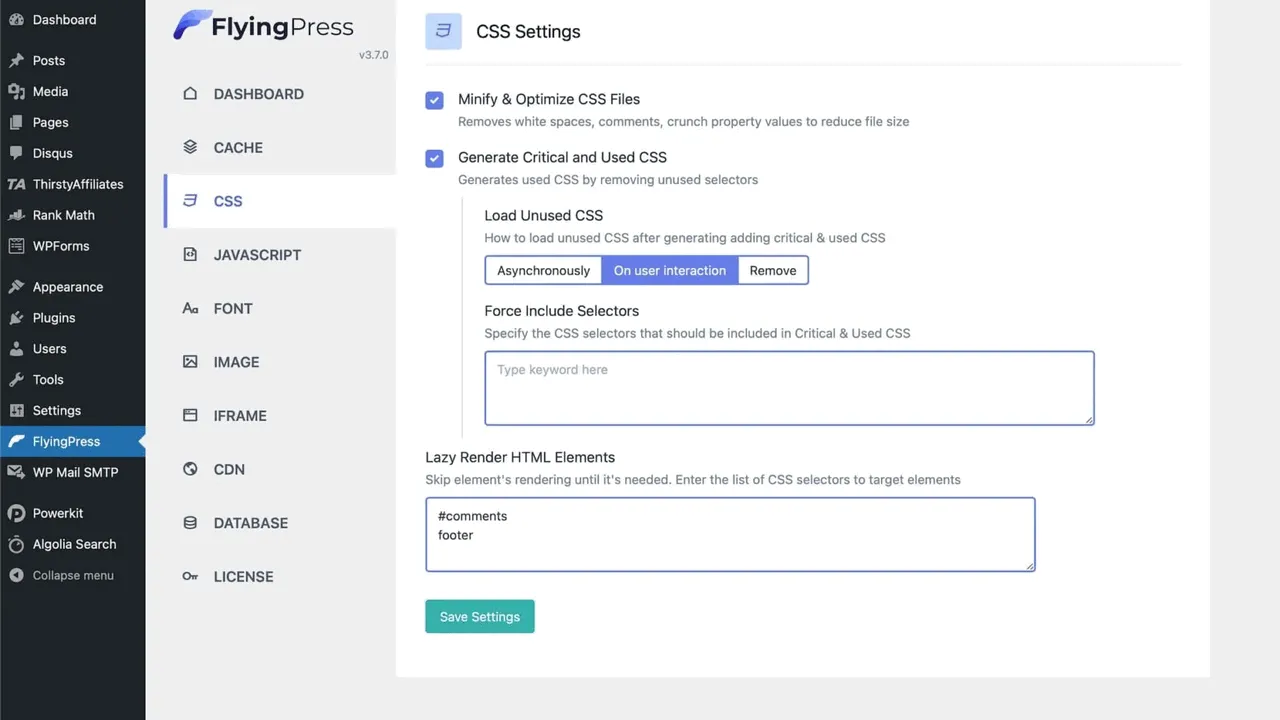
Task: Uncheck Generate Critical and Used CSS
Action: [434, 158]
